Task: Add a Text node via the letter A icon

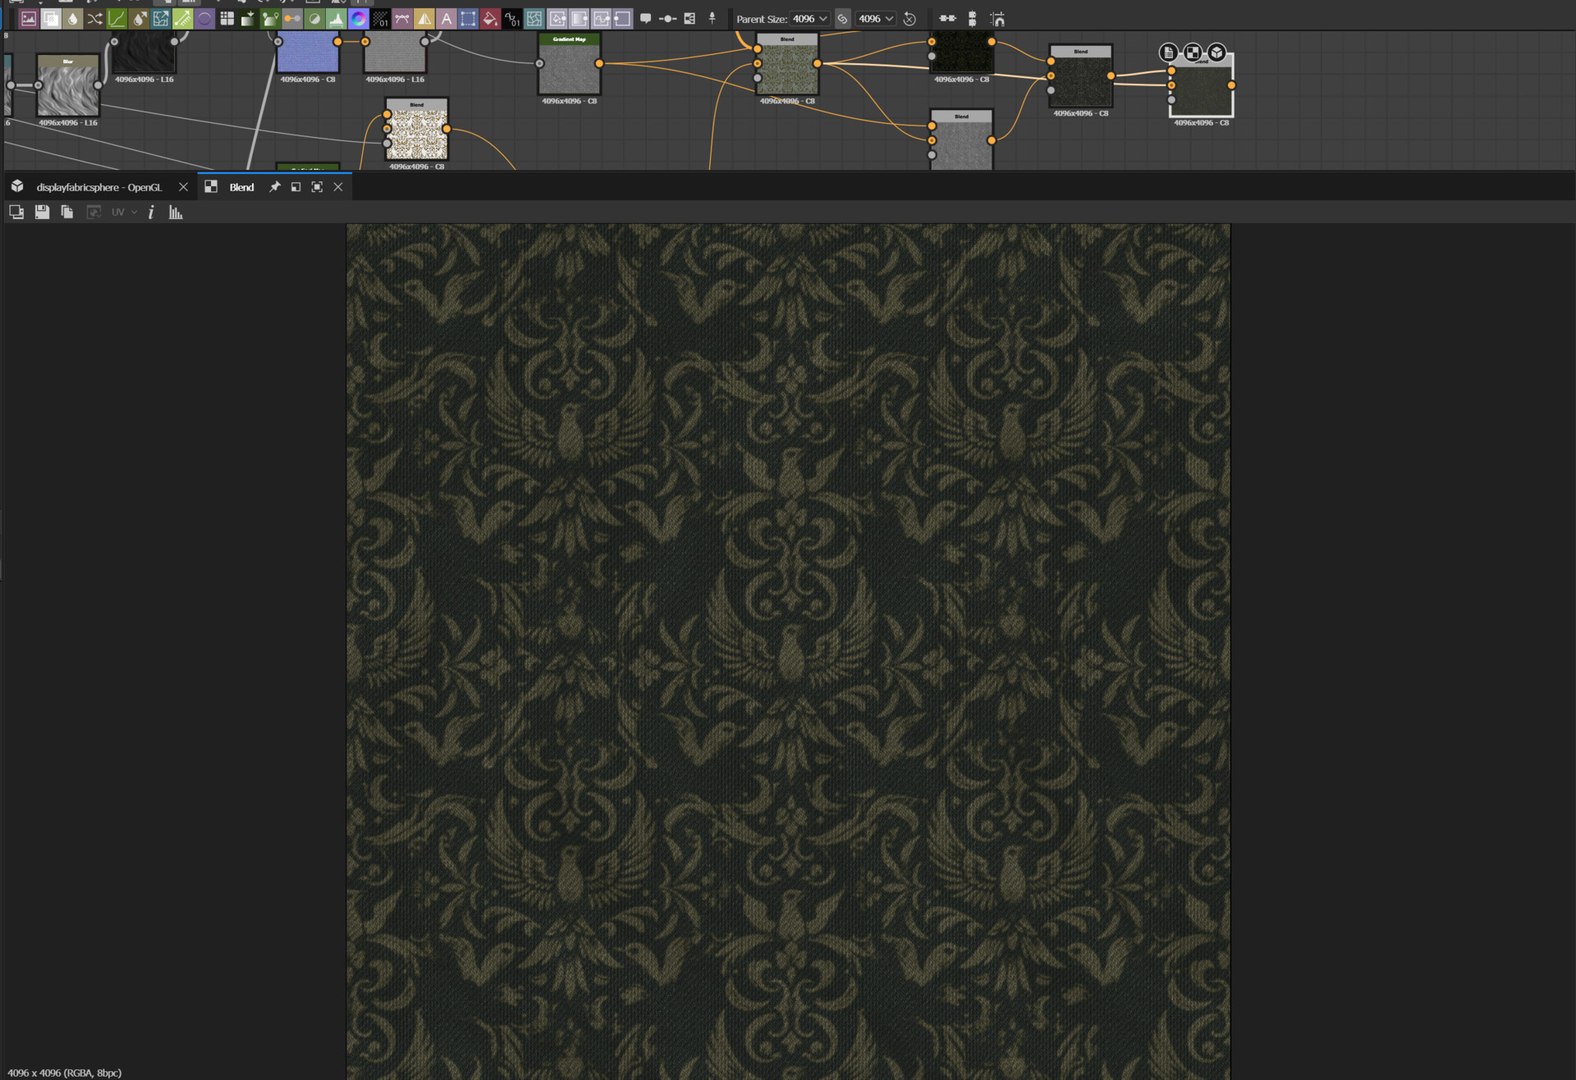Action: 446,19
